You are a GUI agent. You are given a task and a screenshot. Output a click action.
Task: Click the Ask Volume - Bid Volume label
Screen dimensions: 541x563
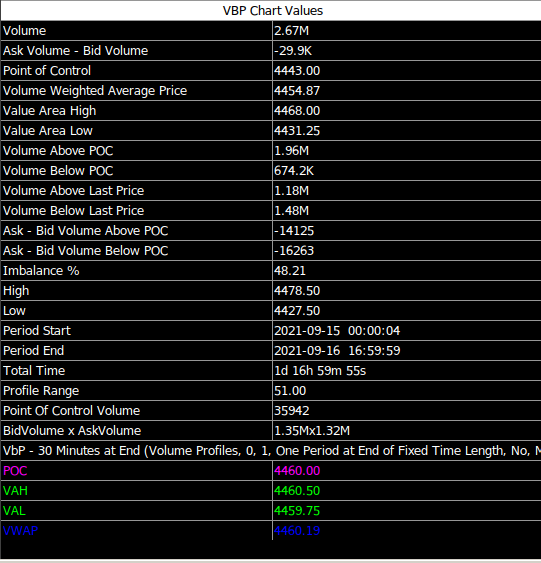click(75, 51)
